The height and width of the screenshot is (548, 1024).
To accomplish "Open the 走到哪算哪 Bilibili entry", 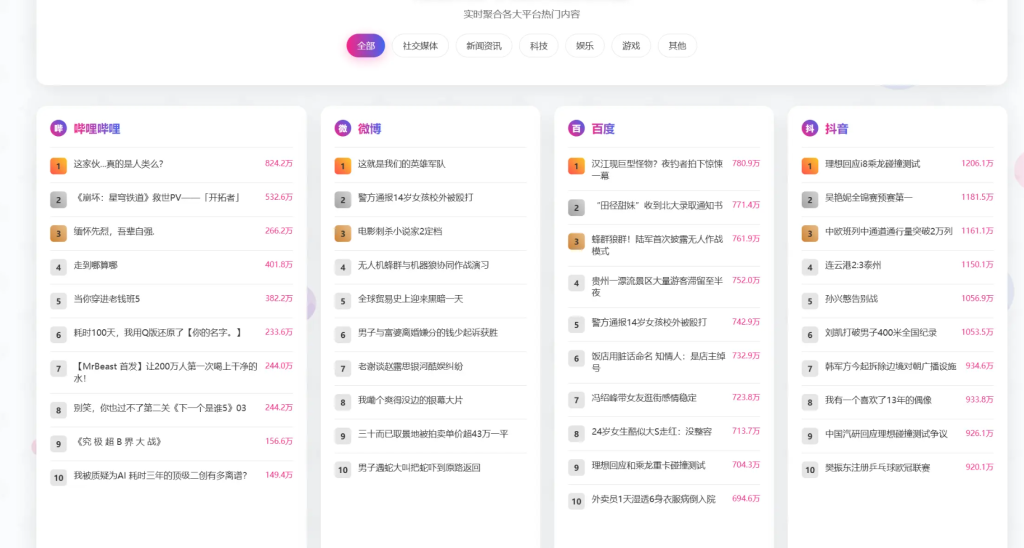I will coord(95,265).
